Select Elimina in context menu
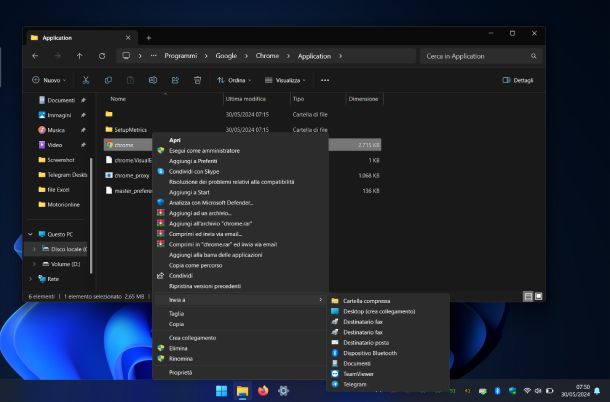The image size is (610, 402). tap(178, 348)
